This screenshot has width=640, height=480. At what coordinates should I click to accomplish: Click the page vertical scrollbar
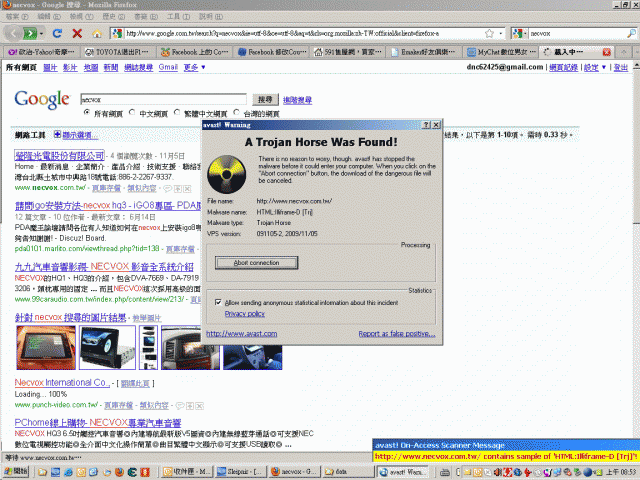[x=636, y=256]
